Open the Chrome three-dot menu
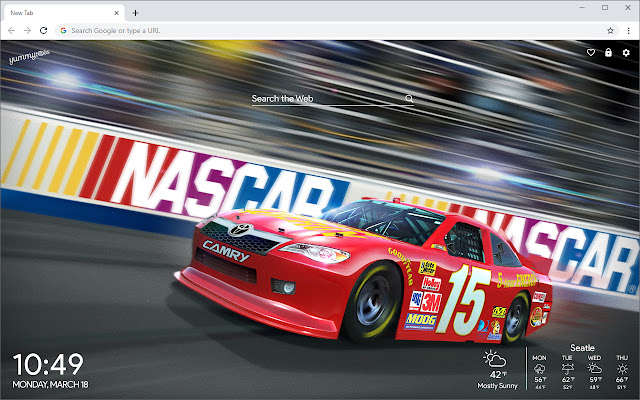640x400 pixels. pos(629,31)
